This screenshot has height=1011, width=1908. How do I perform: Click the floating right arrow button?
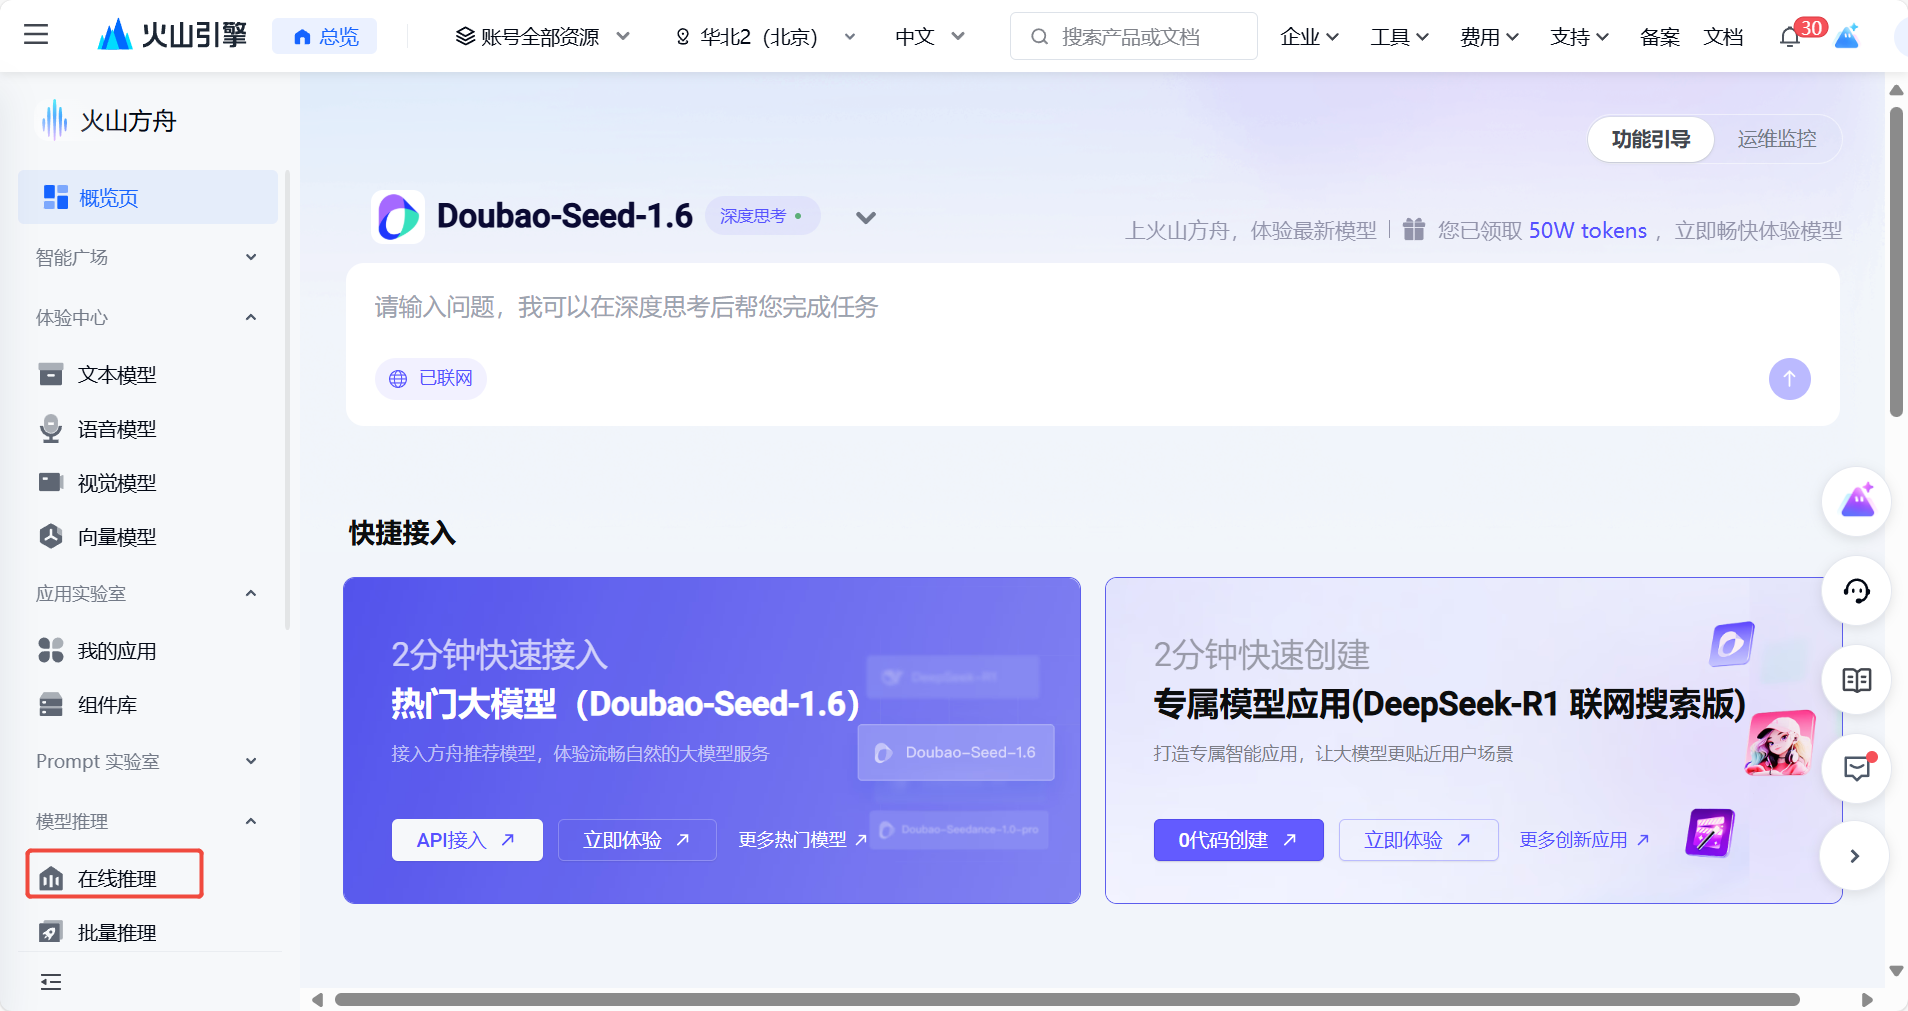coord(1855,856)
